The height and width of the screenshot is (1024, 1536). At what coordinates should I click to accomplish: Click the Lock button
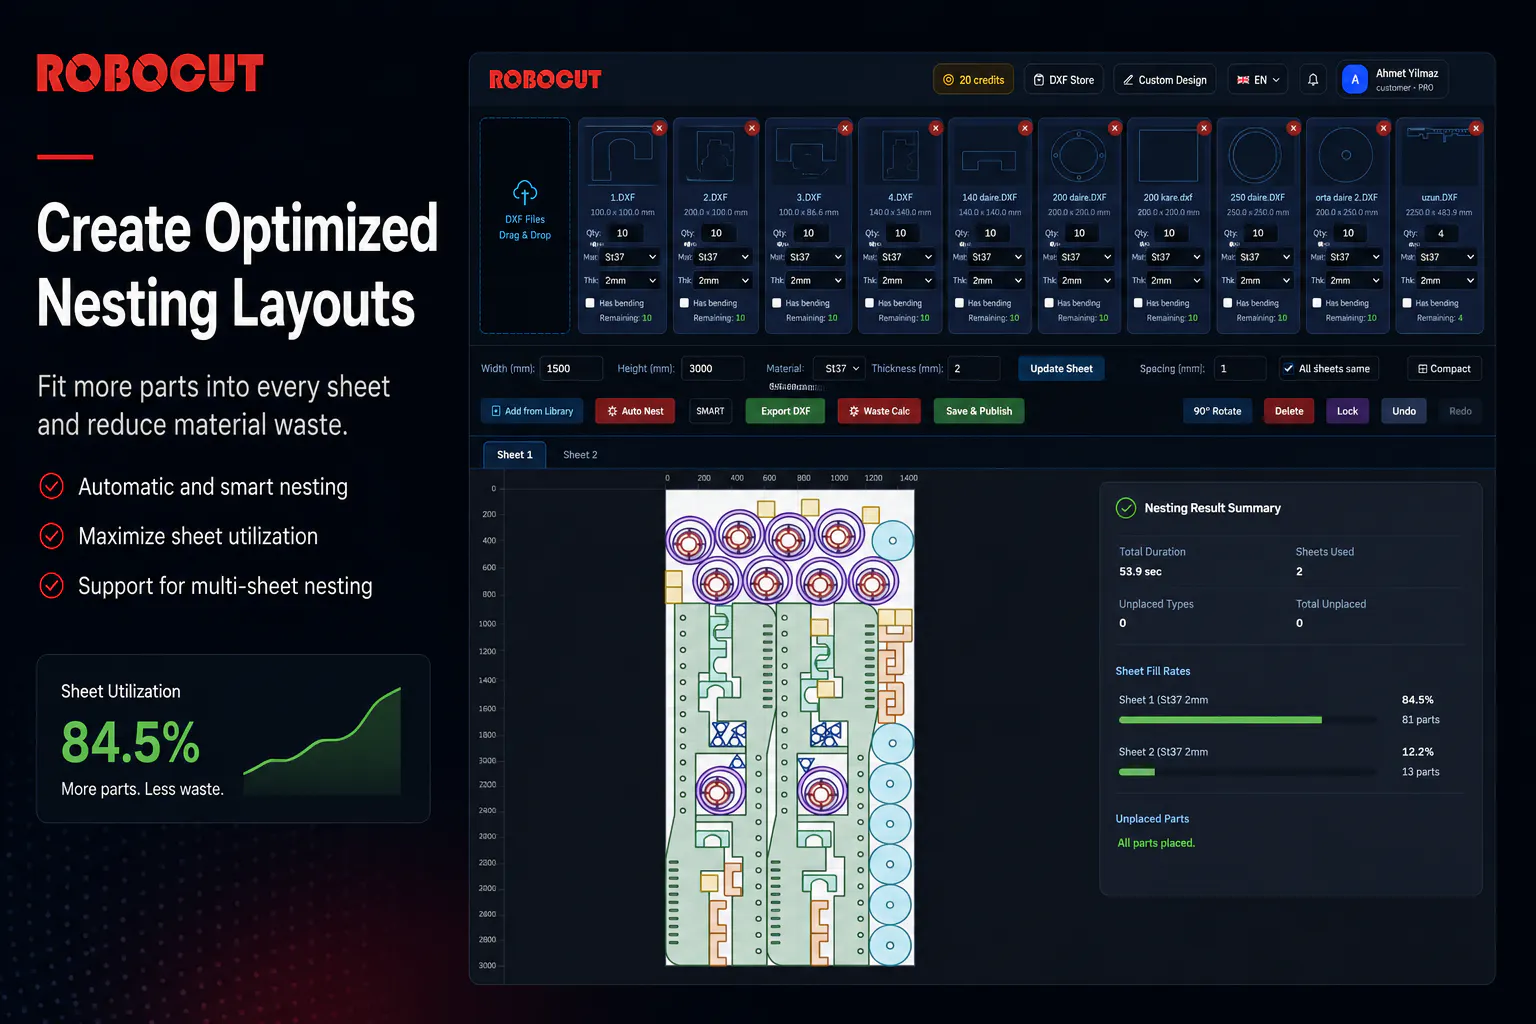(x=1347, y=411)
